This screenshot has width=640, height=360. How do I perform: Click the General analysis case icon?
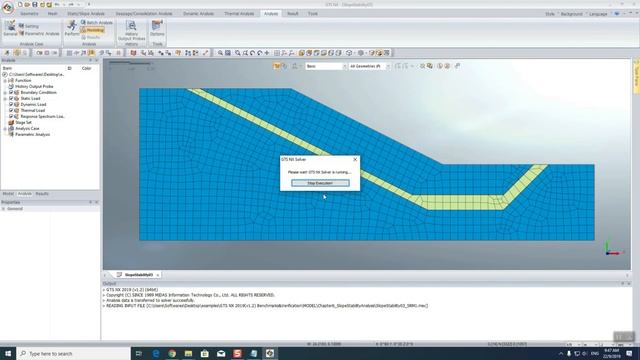pyautogui.click(x=10, y=29)
